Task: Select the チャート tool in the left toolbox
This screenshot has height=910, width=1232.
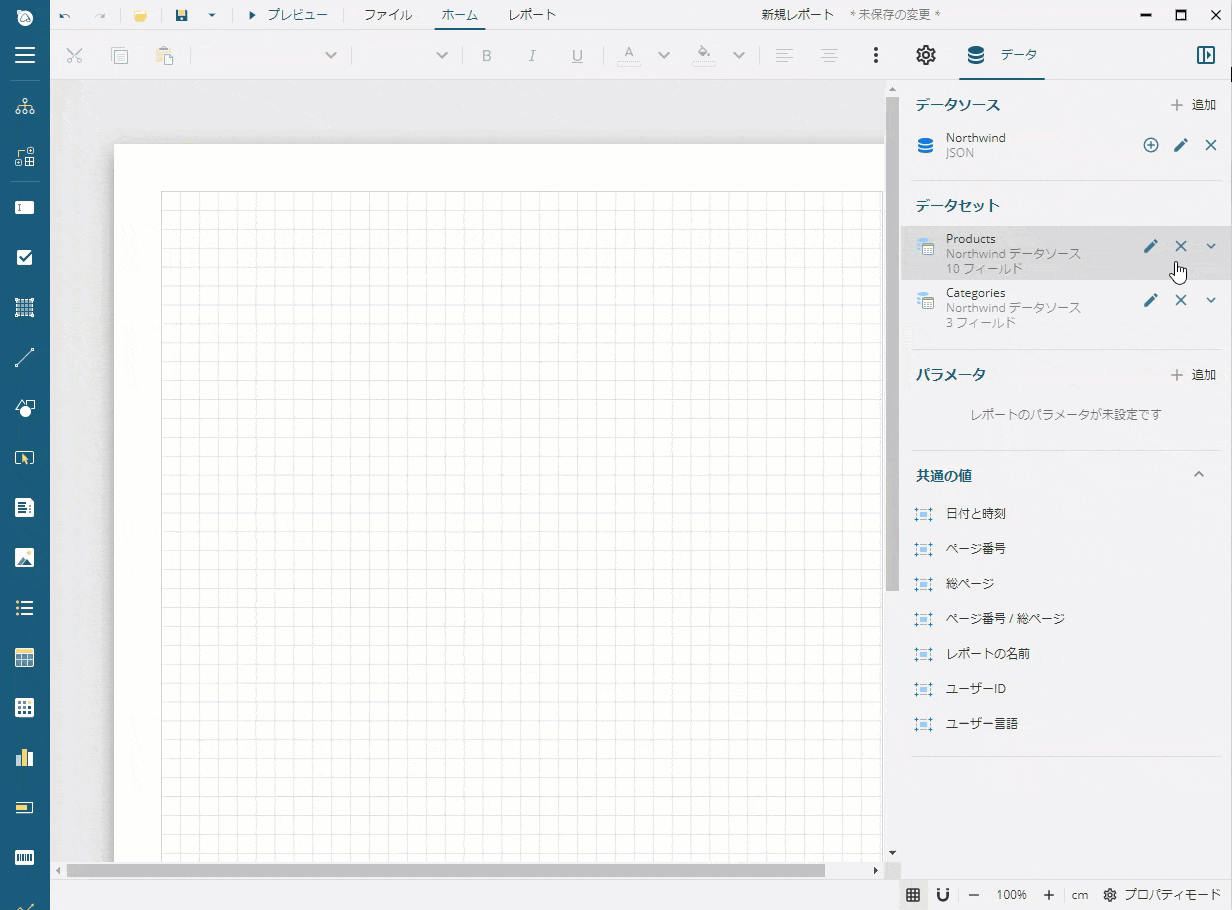Action: (x=24, y=757)
